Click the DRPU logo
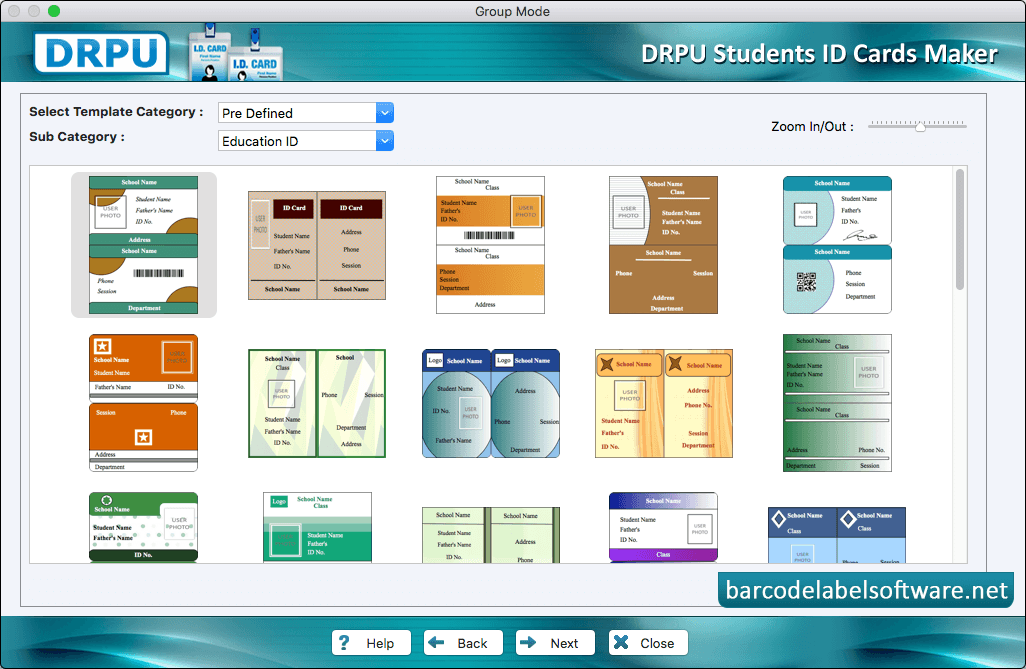 click(x=101, y=53)
